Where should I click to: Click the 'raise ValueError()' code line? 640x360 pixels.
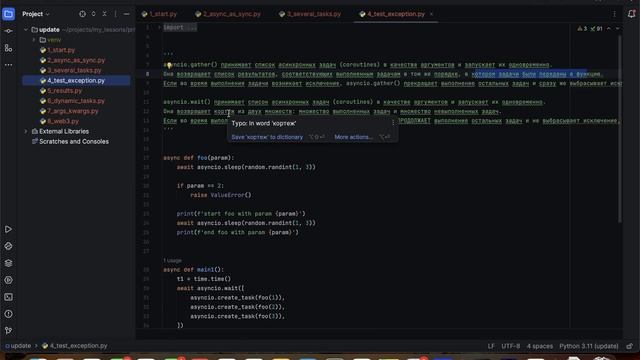(221, 195)
